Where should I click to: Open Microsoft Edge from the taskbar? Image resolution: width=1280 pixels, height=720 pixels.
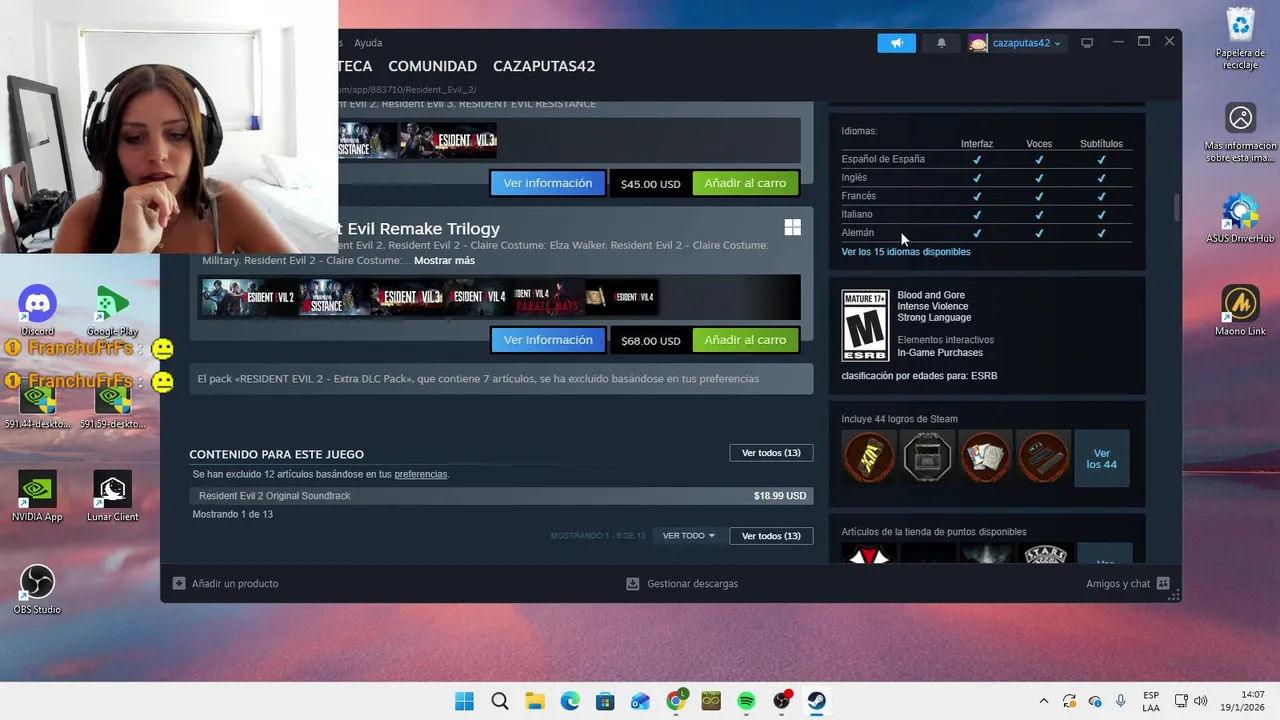pos(570,701)
